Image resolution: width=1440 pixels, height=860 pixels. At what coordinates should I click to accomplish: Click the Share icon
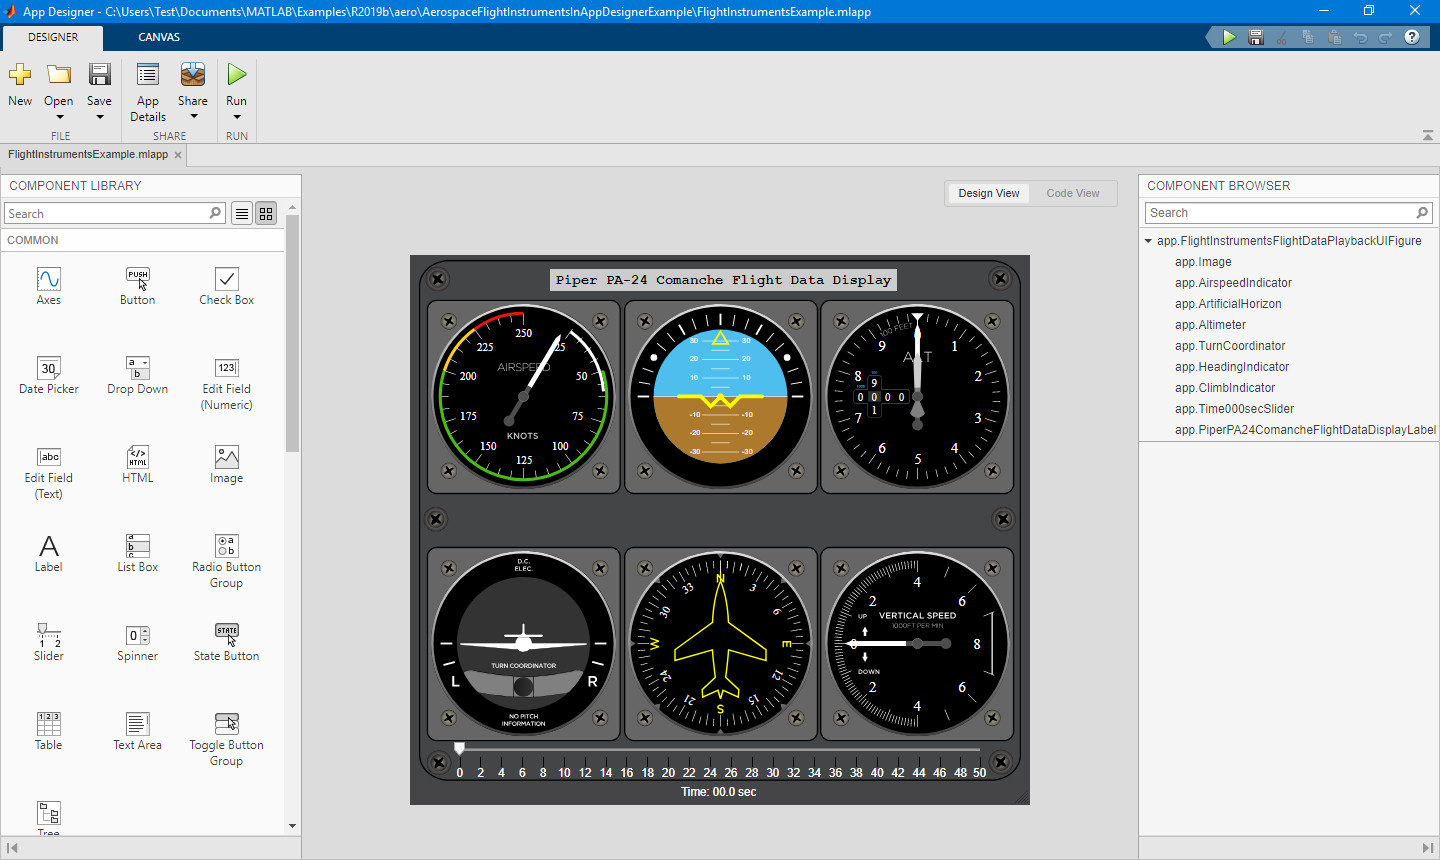193,75
